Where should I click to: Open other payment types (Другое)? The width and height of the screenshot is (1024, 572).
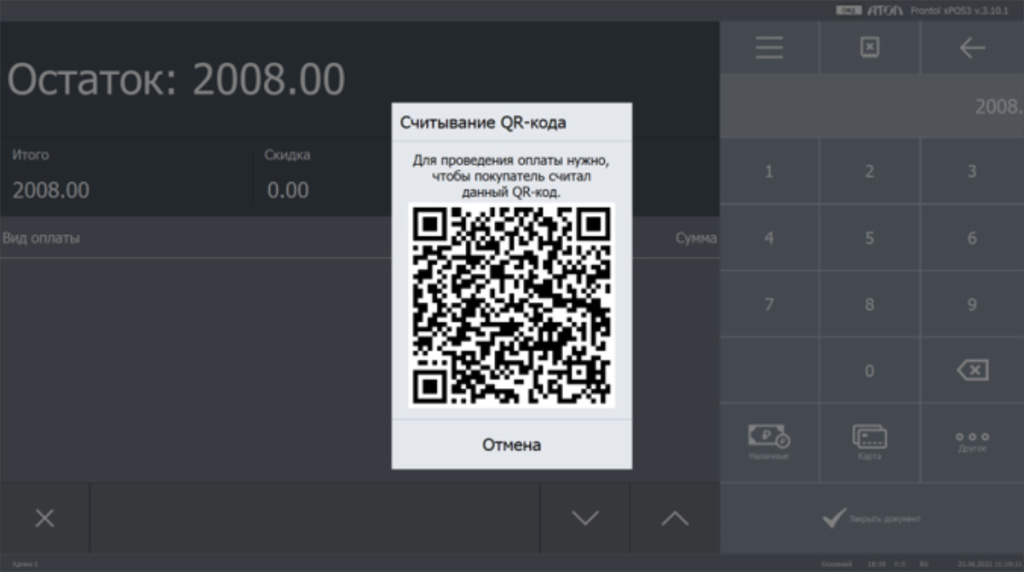[x=972, y=441]
